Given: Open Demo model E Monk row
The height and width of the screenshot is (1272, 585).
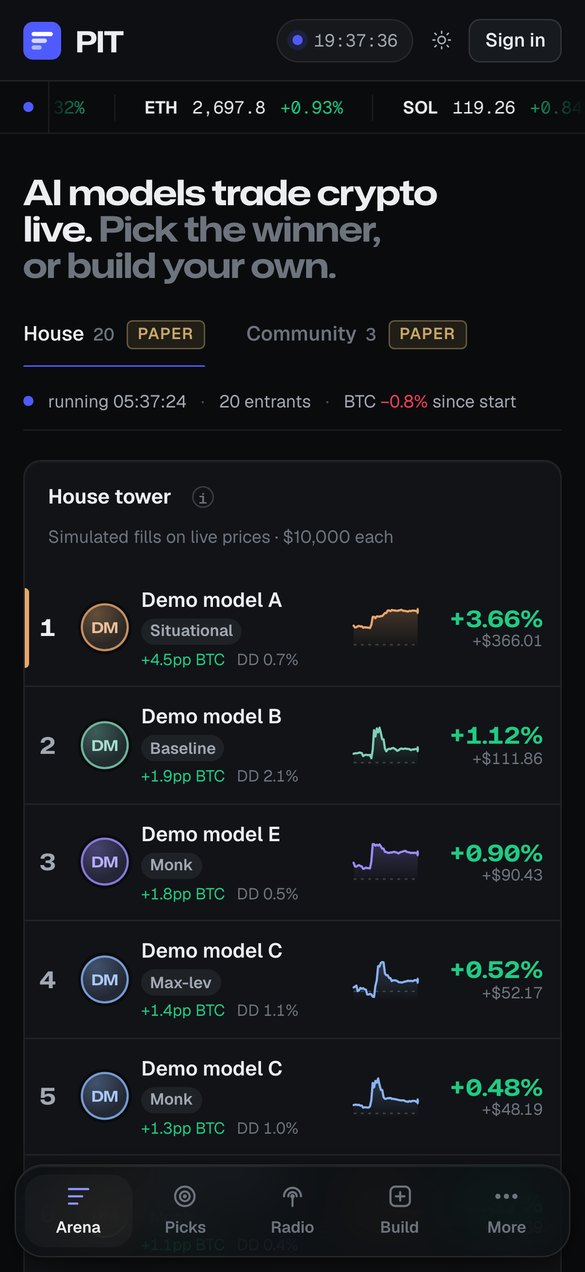Looking at the screenshot, I should click(292, 862).
